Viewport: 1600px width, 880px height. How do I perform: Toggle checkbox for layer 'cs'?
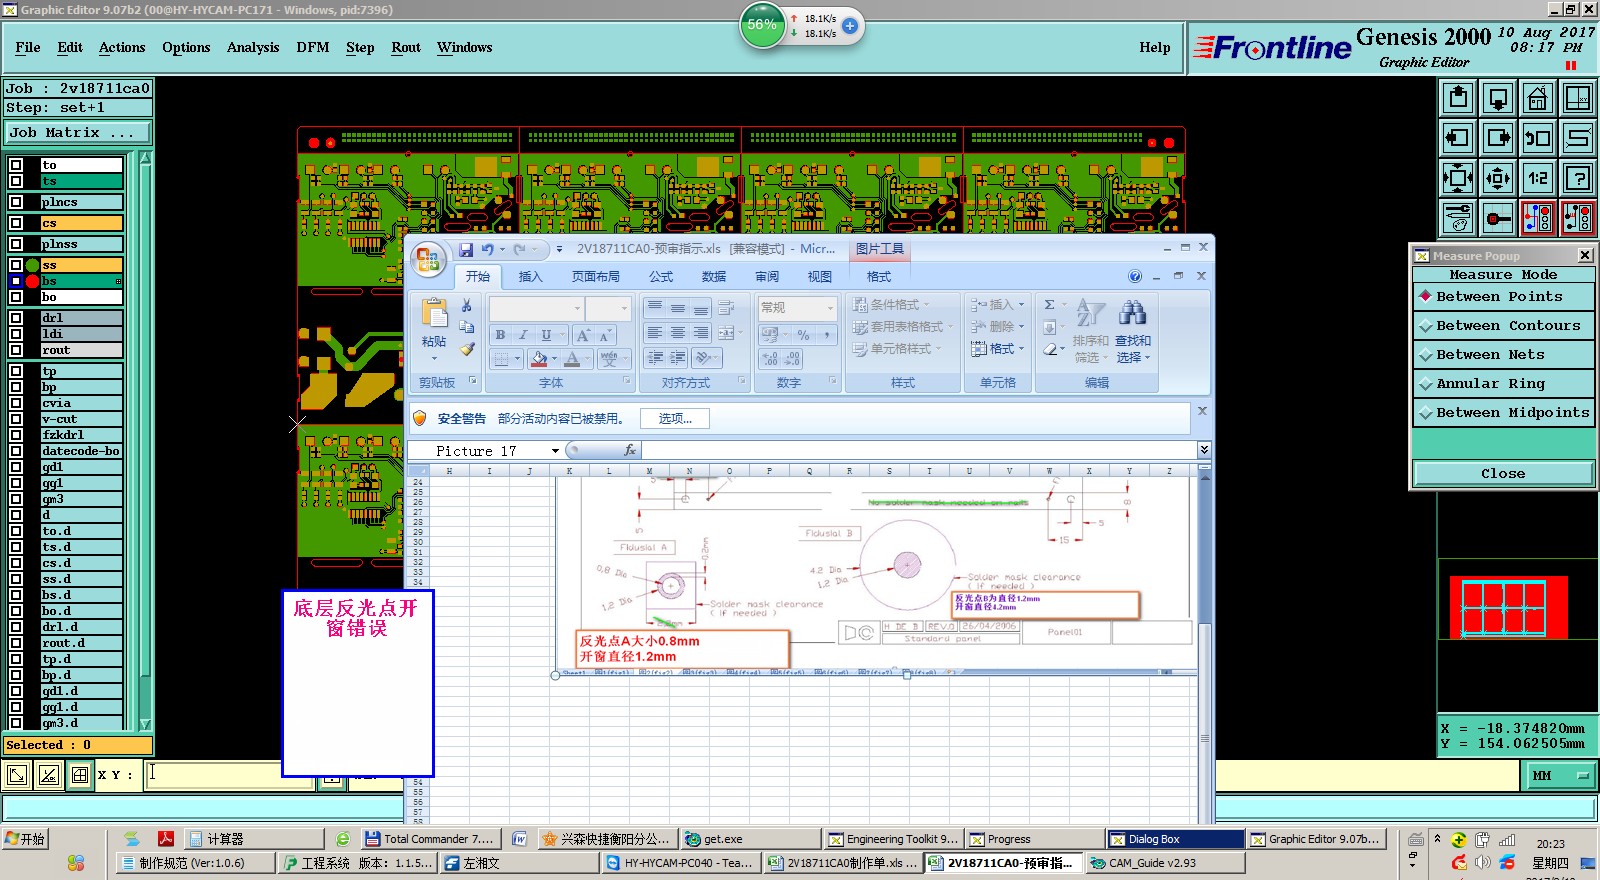pos(16,223)
